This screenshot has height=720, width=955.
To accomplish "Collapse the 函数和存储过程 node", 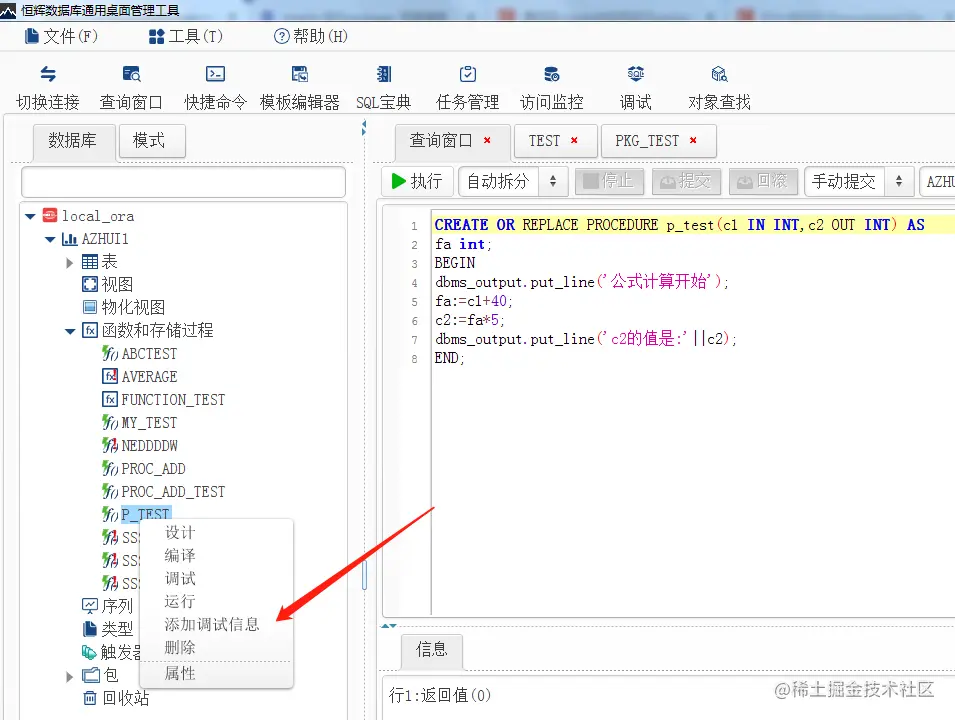I will click(x=70, y=331).
